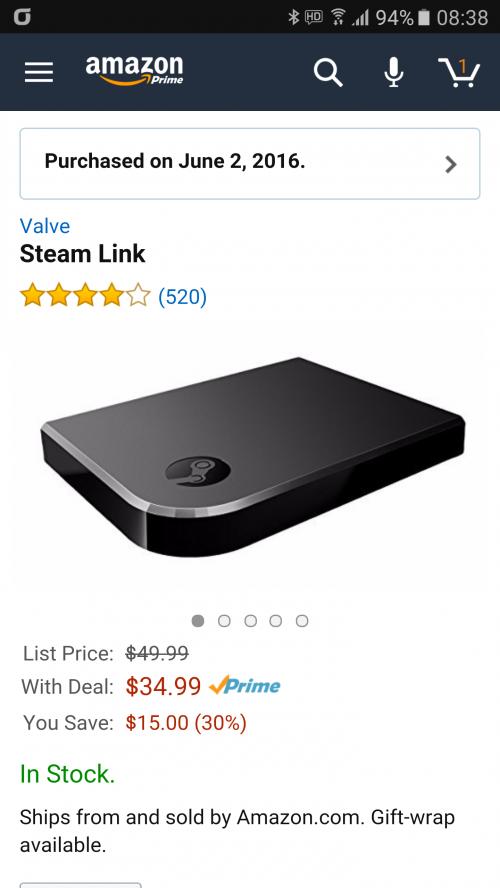This screenshot has width=500, height=888.
Task: Tap the Steam Link product image
Action: tap(252, 456)
